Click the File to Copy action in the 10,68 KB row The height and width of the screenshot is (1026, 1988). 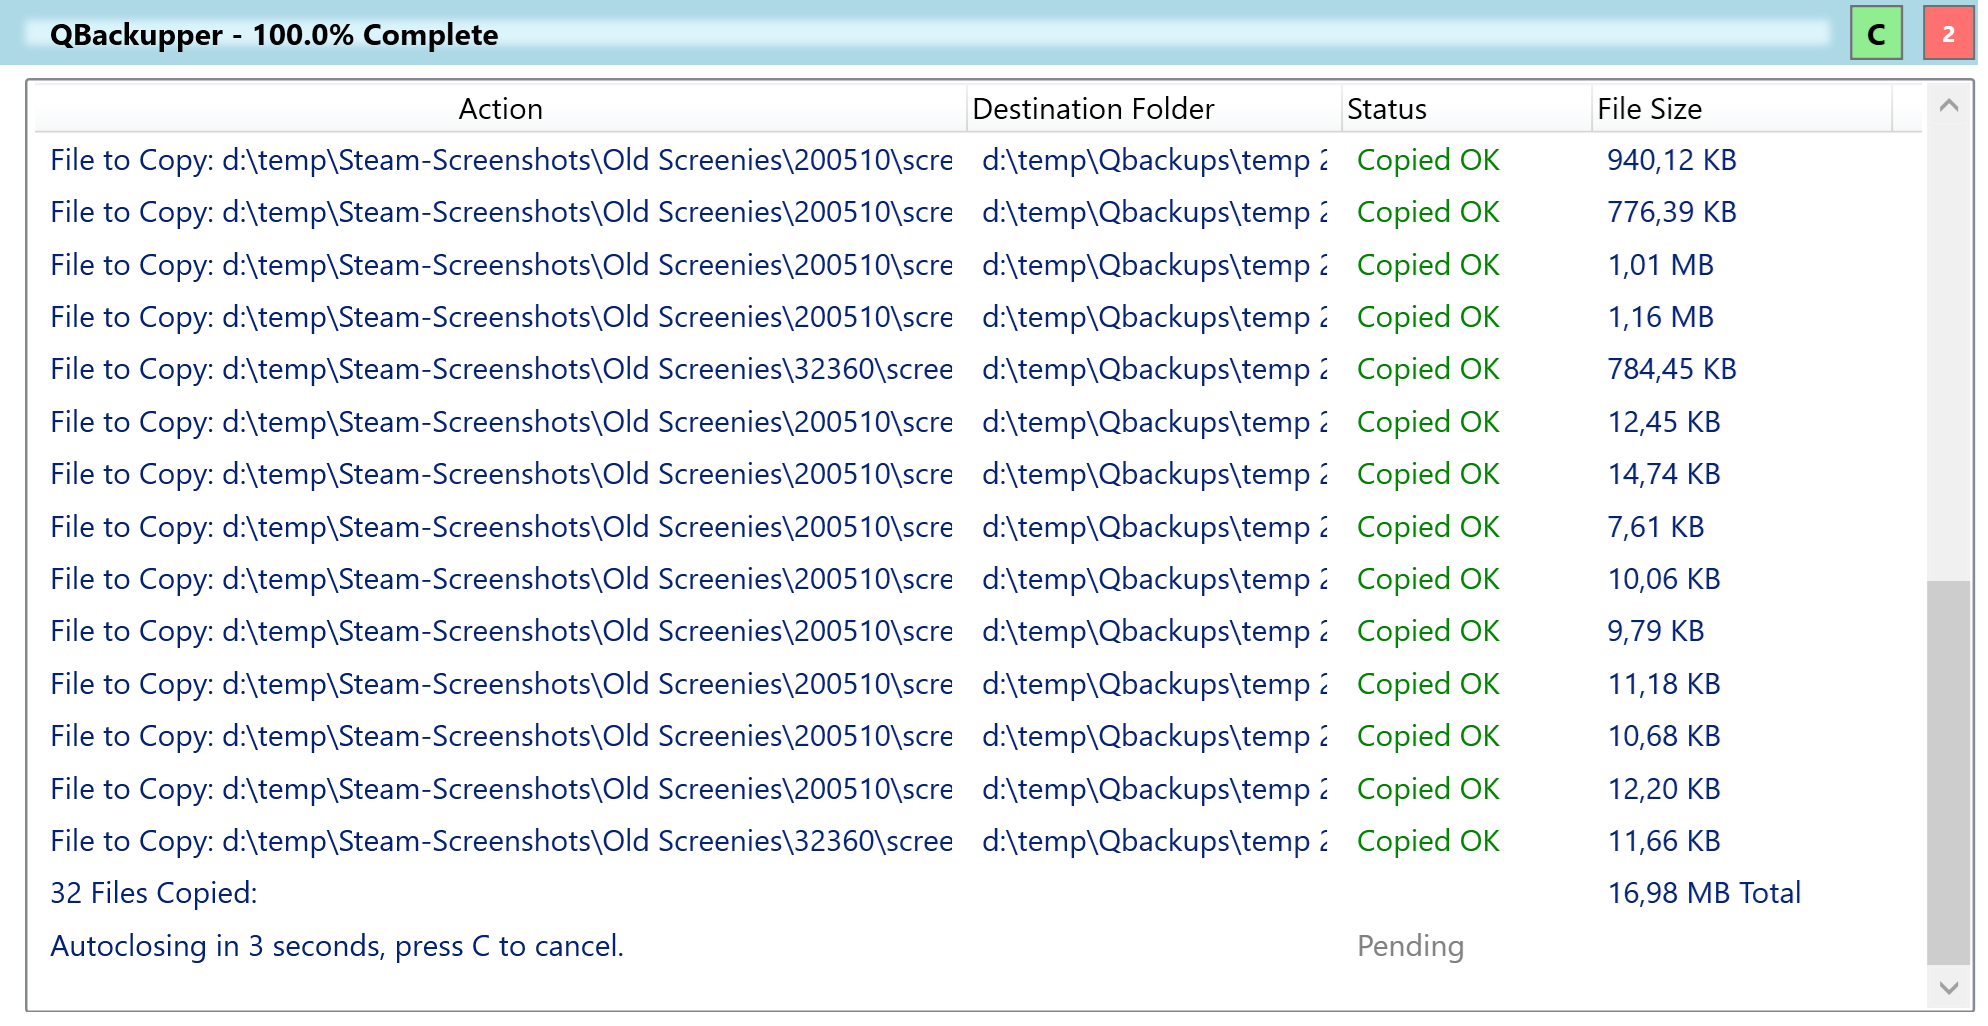501,736
